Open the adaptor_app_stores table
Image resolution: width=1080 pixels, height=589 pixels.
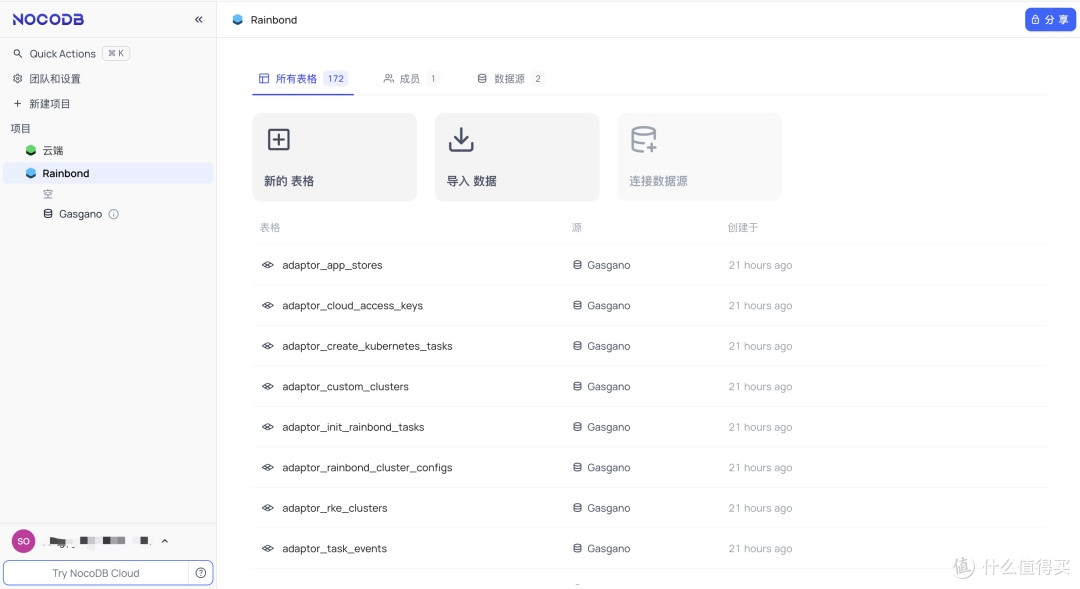pyautogui.click(x=332, y=265)
